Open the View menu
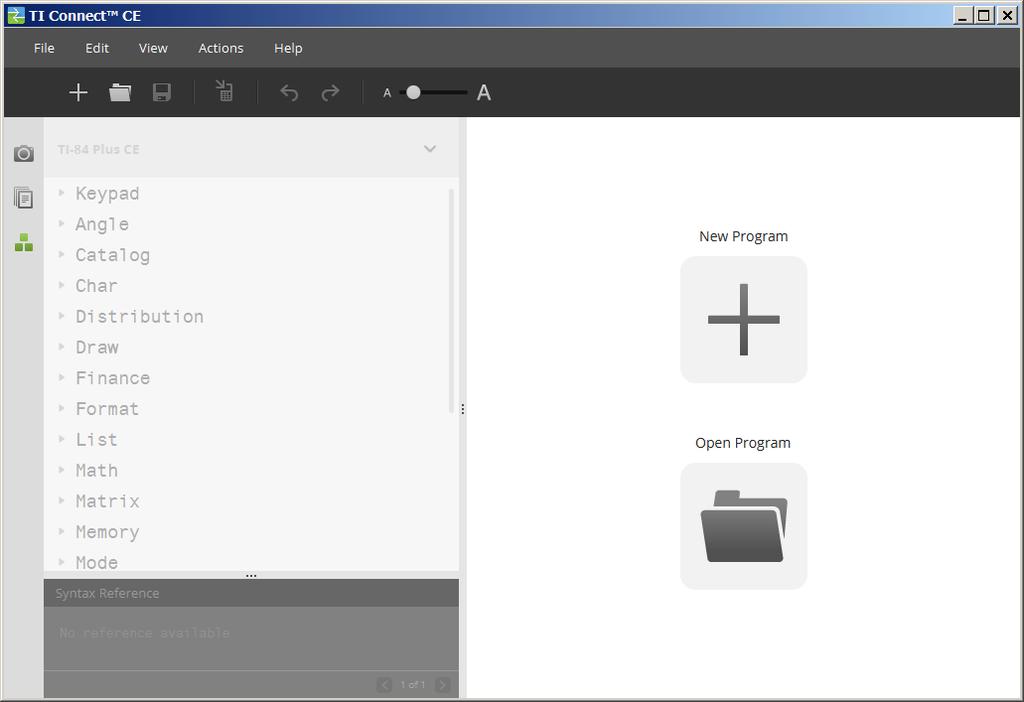This screenshot has height=702, width=1024. (x=153, y=48)
